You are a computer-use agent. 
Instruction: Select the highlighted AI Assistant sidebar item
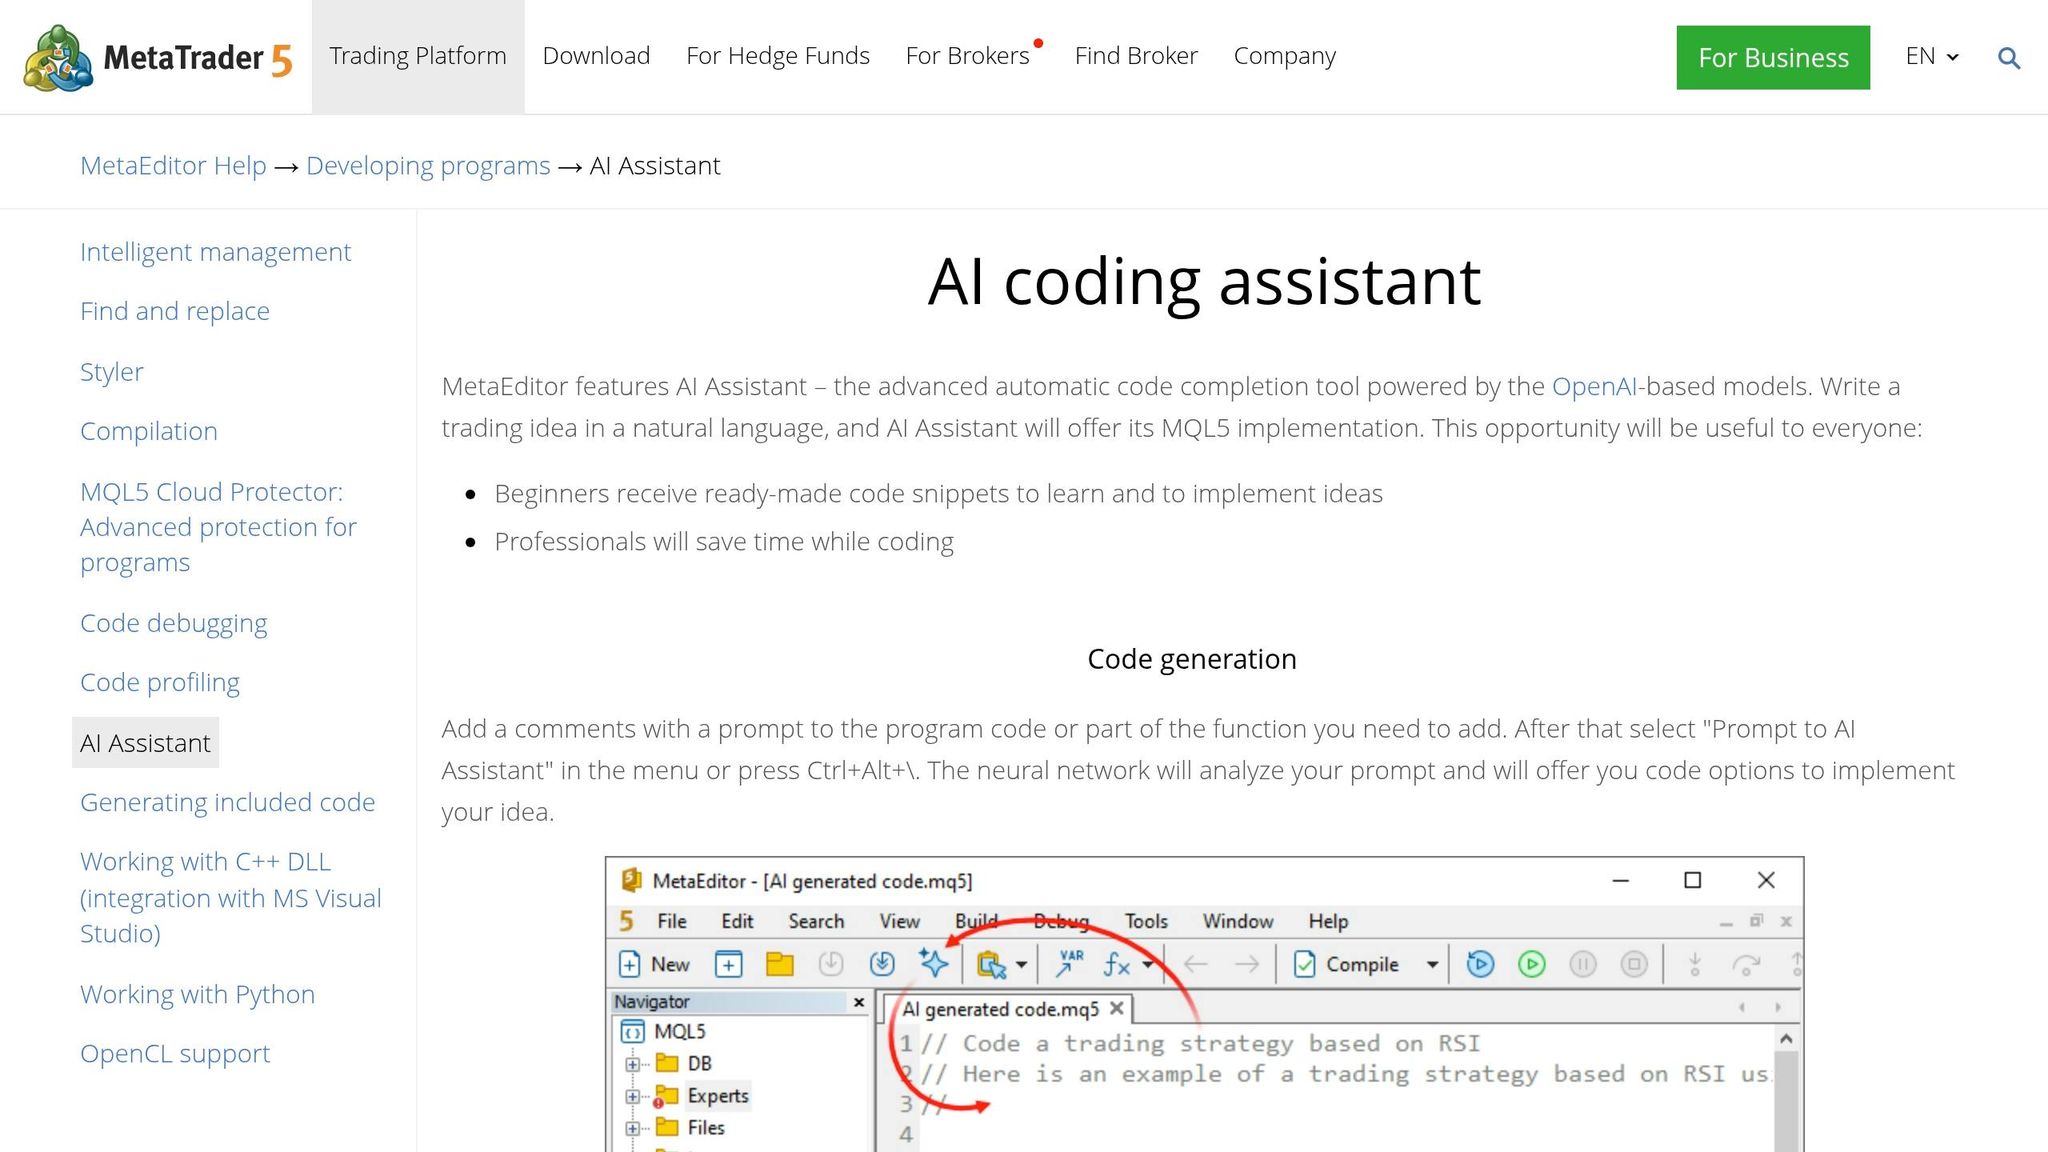point(145,743)
